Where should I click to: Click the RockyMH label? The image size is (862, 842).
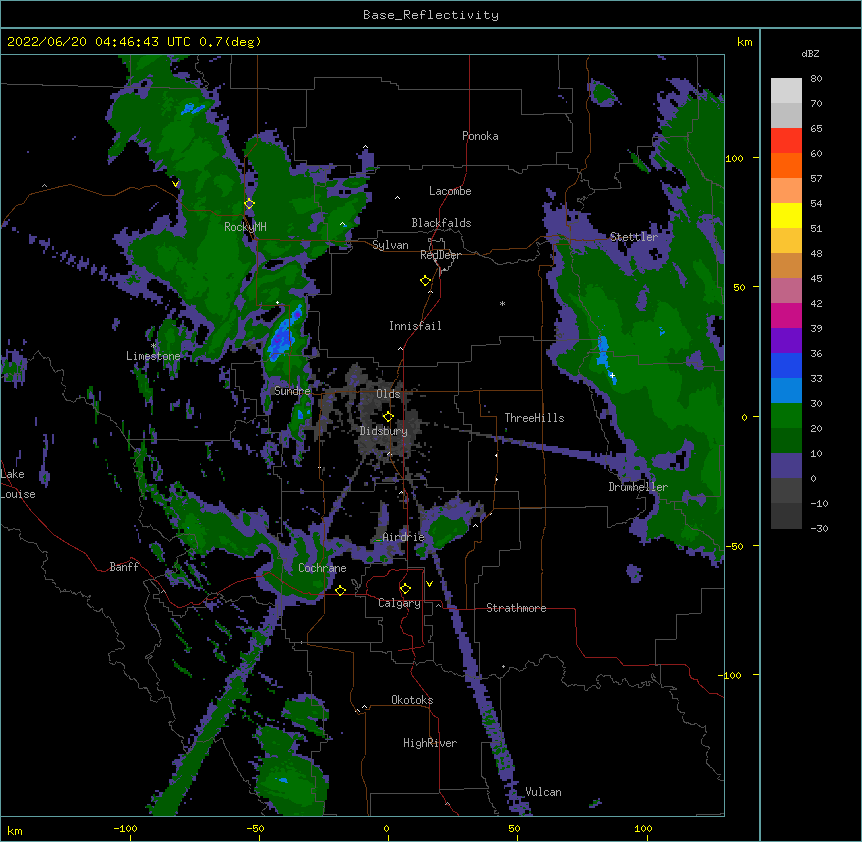[245, 227]
